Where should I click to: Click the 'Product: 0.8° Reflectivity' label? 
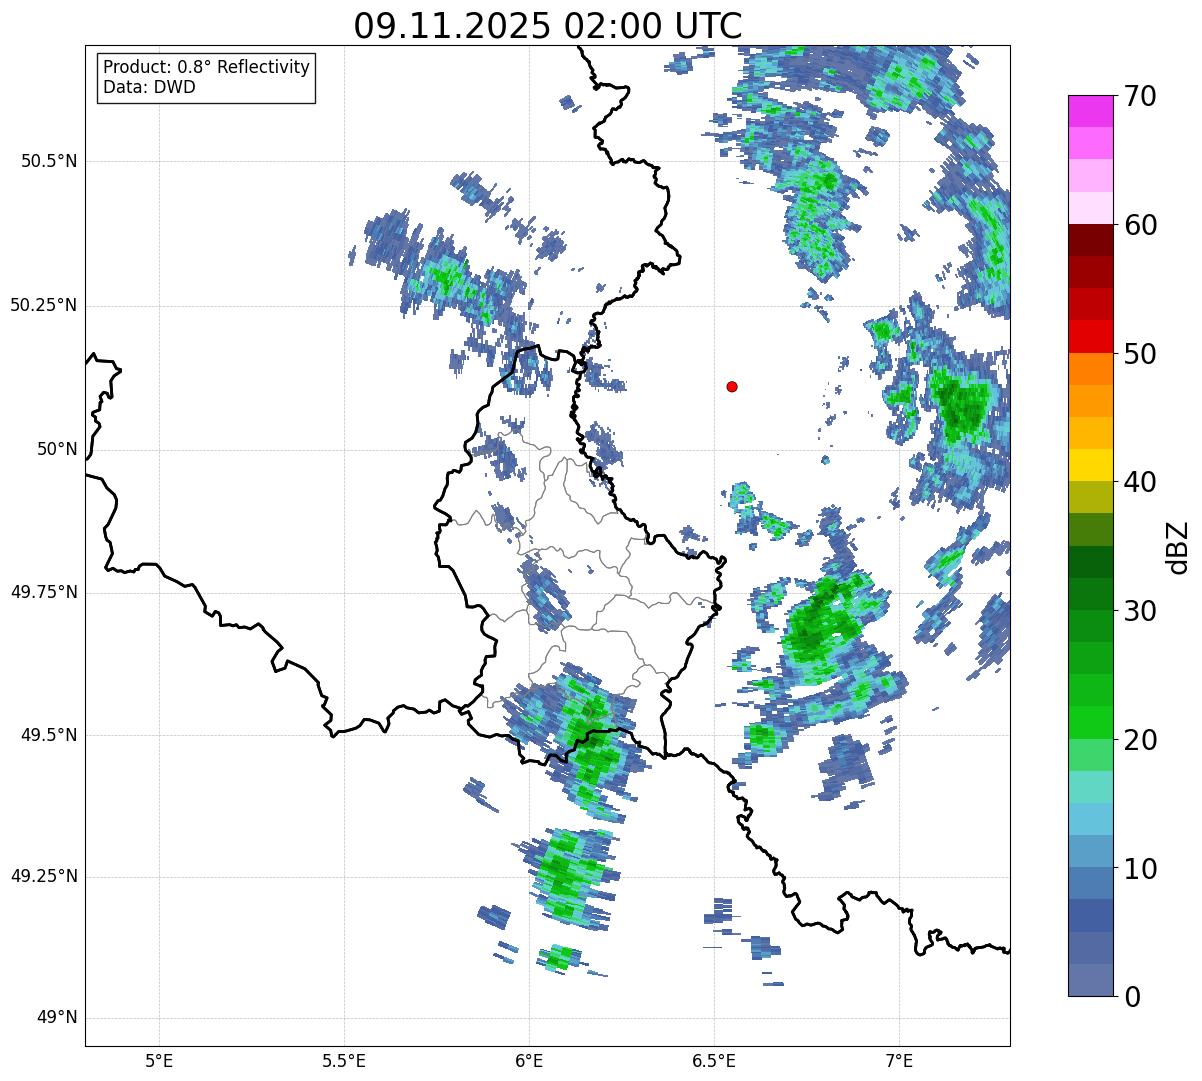click(x=206, y=67)
